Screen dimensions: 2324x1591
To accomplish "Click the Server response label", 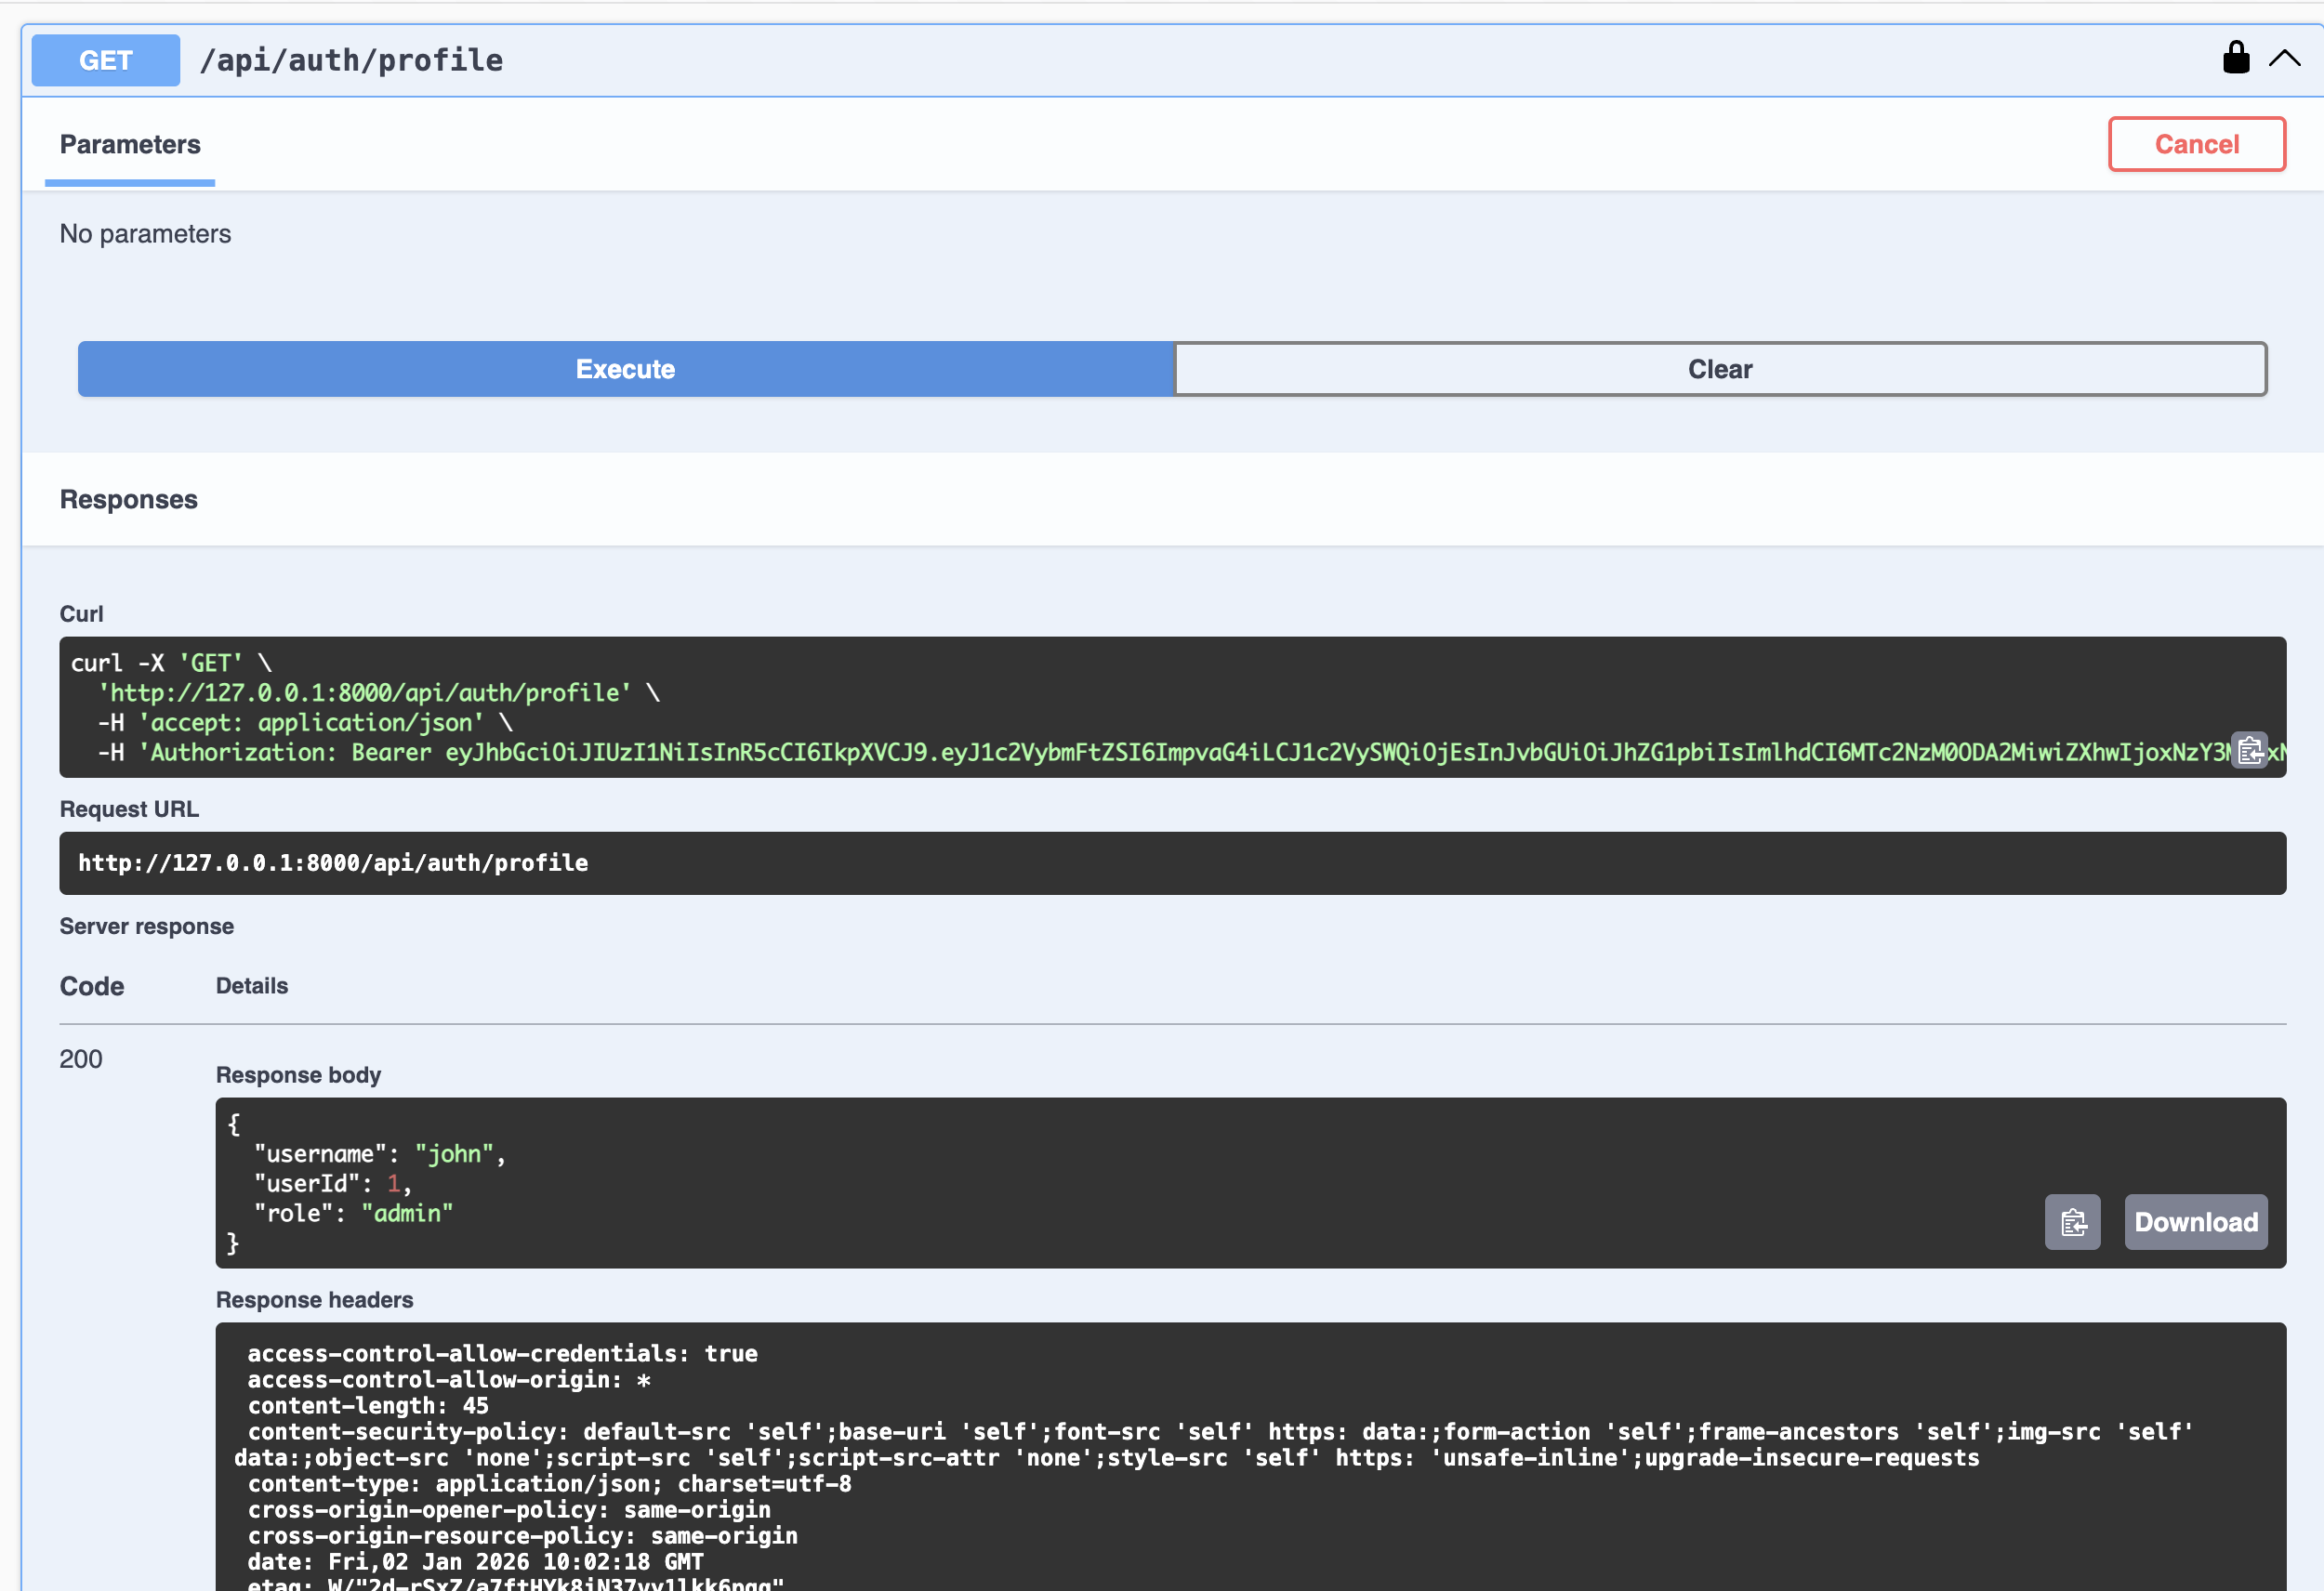I will point(146,926).
